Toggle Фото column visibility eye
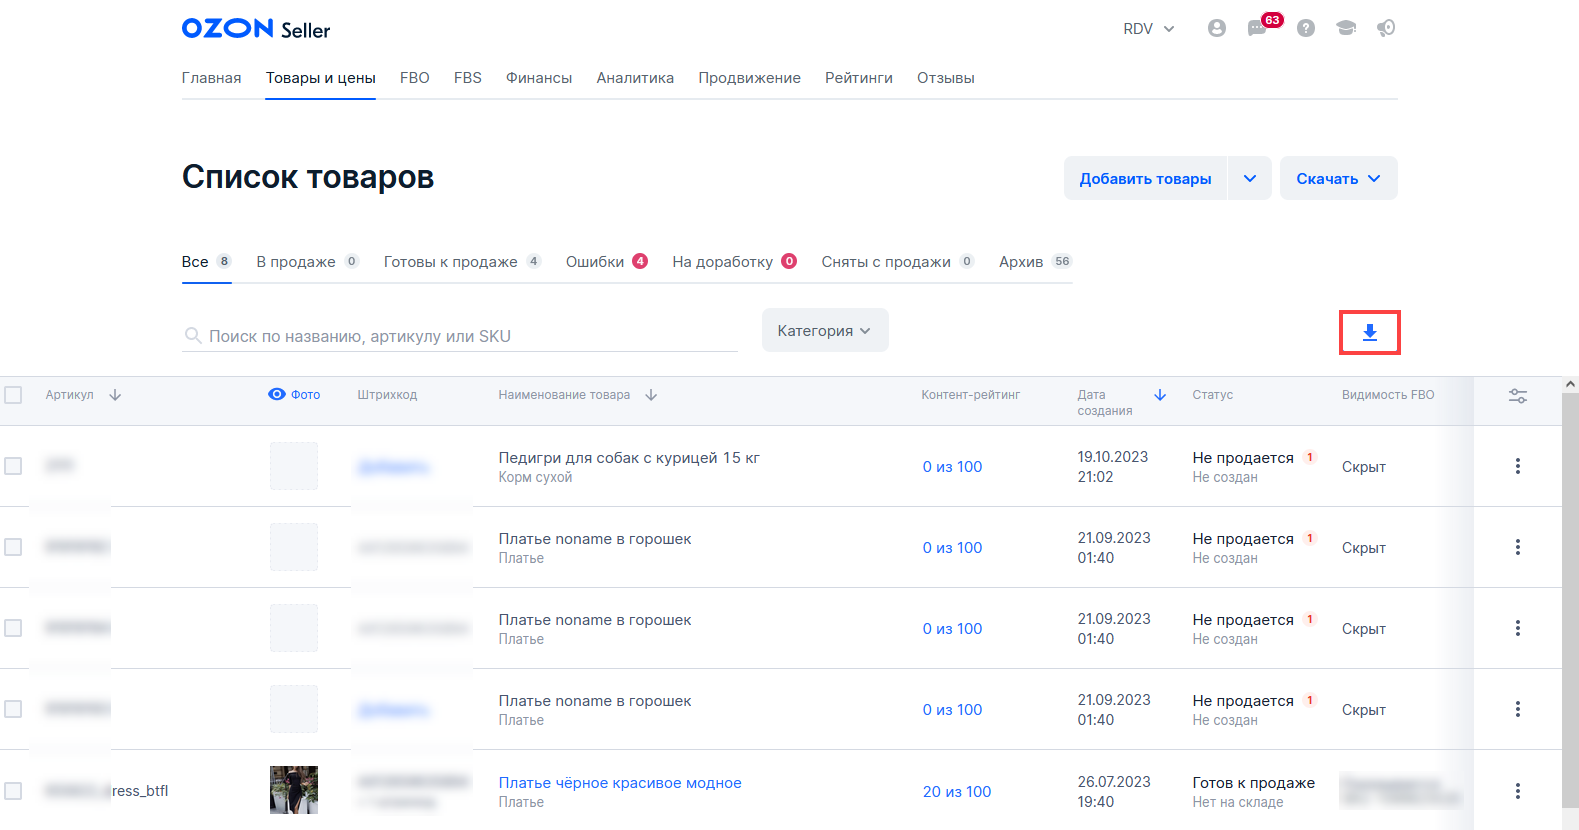The height and width of the screenshot is (830, 1579). [x=277, y=394]
